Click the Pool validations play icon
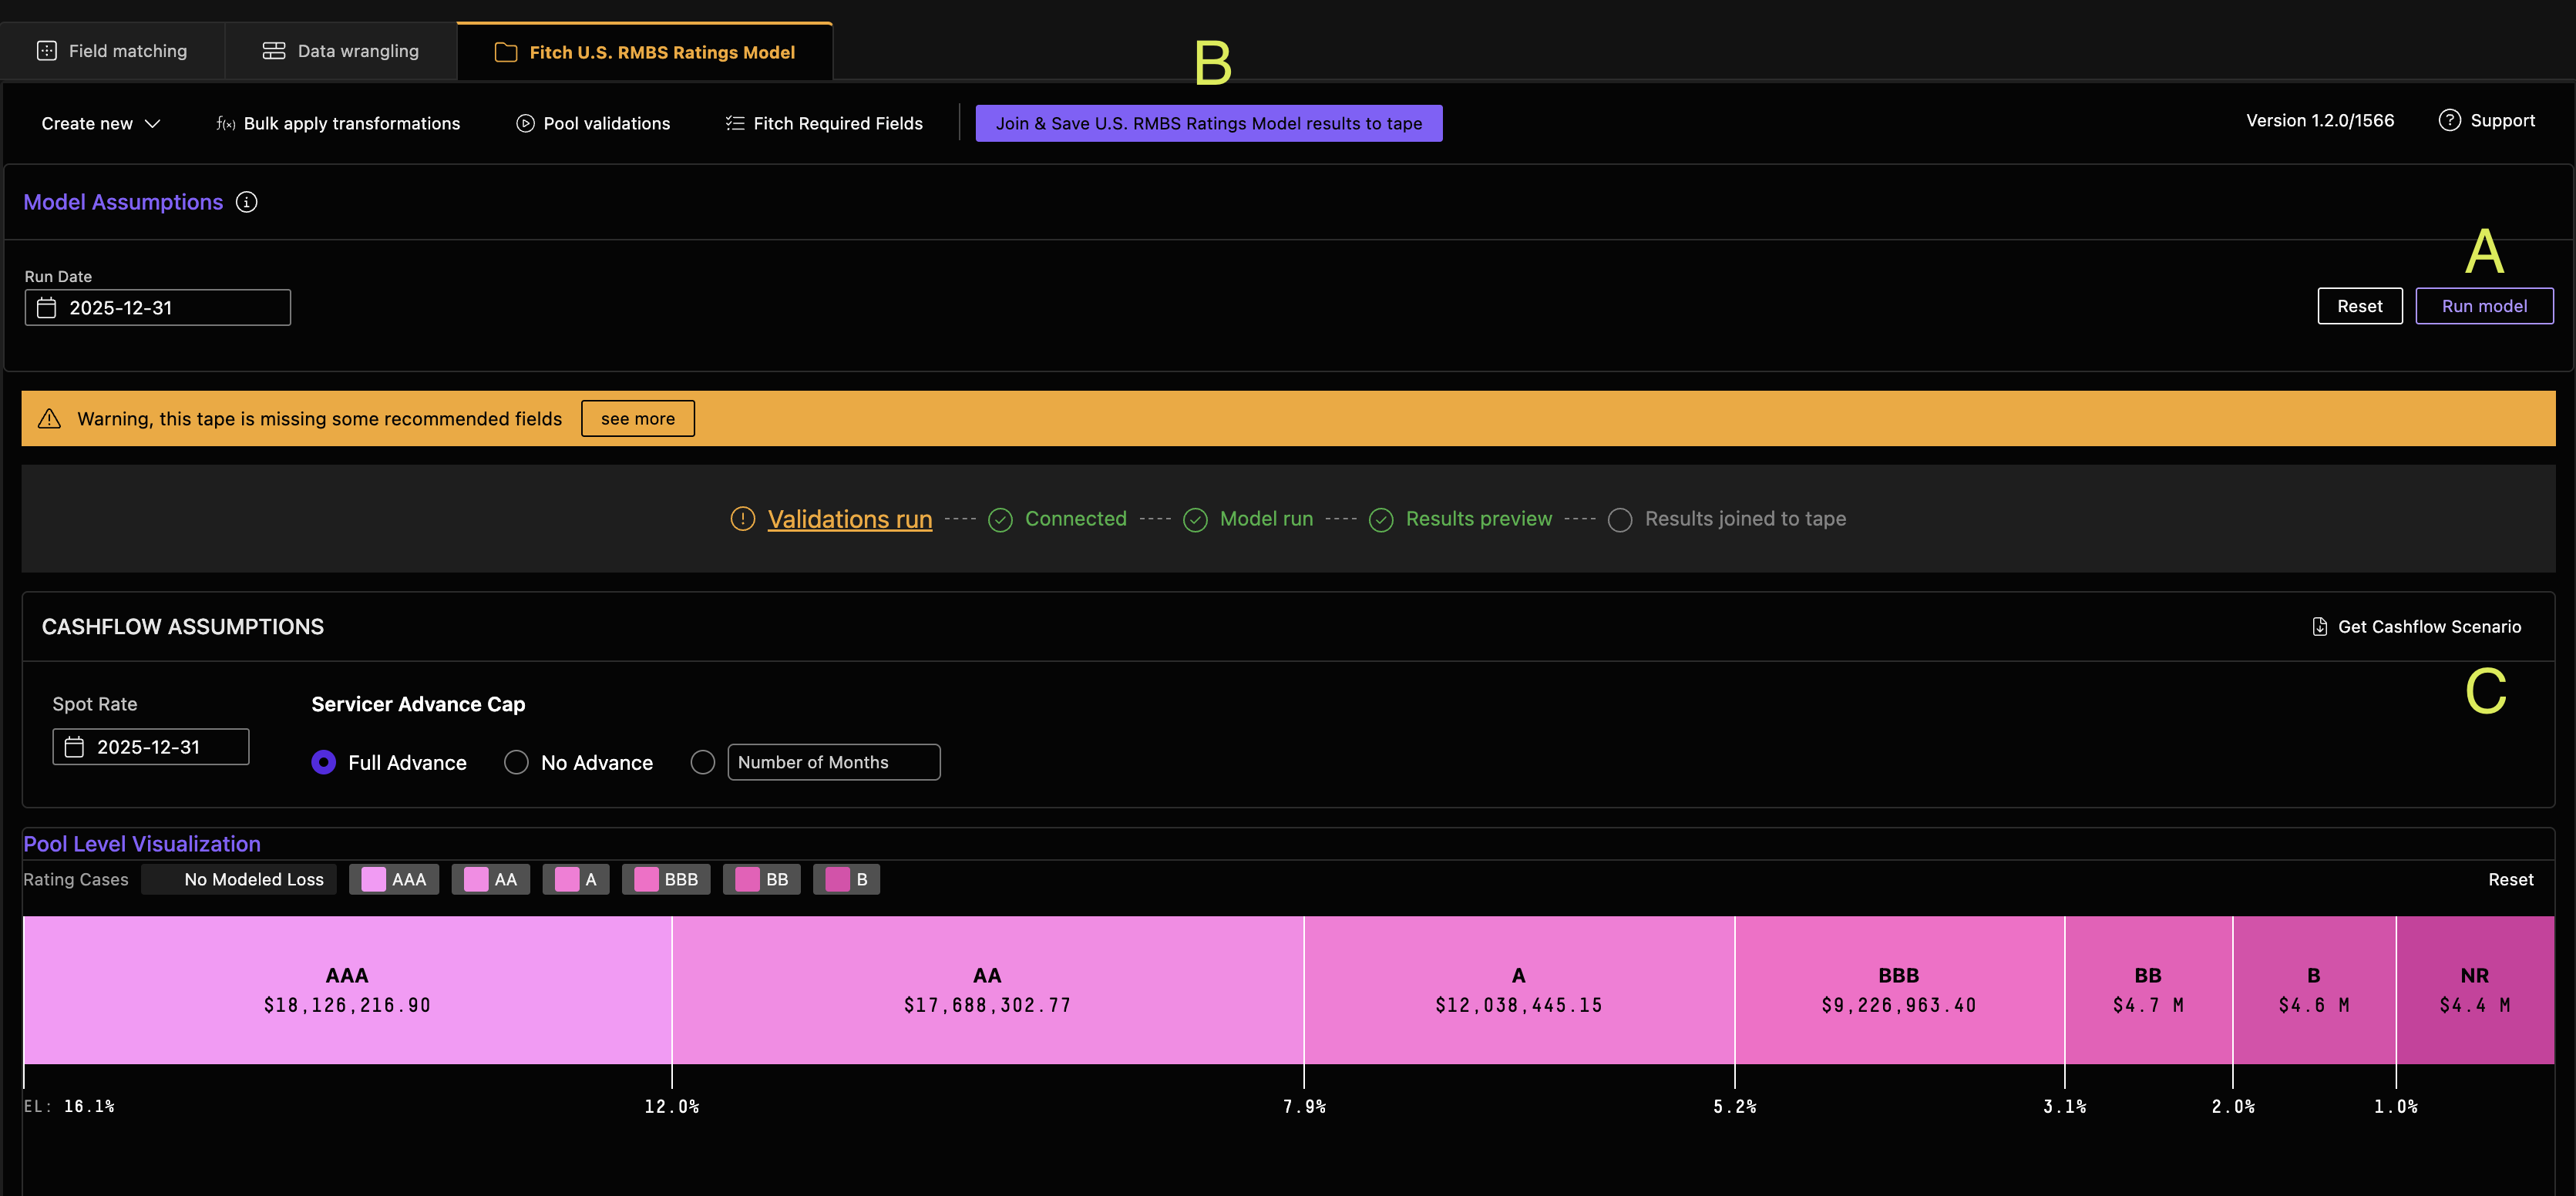2576x1196 pixels. click(x=525, y=124)
